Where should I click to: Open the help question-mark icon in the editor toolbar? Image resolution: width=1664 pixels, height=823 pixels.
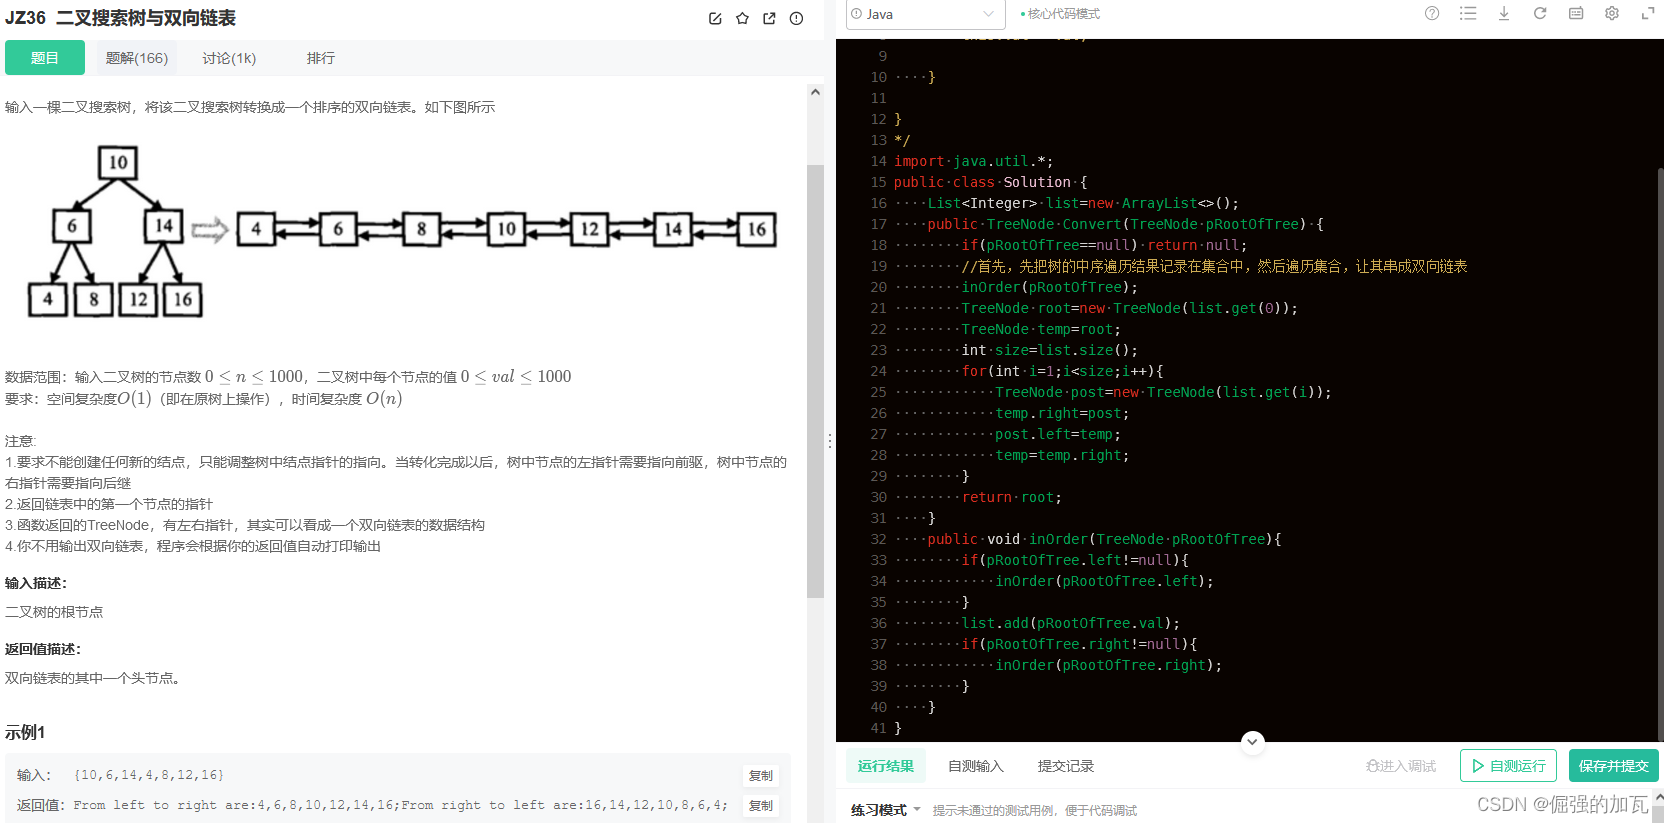coord(1432,13)
